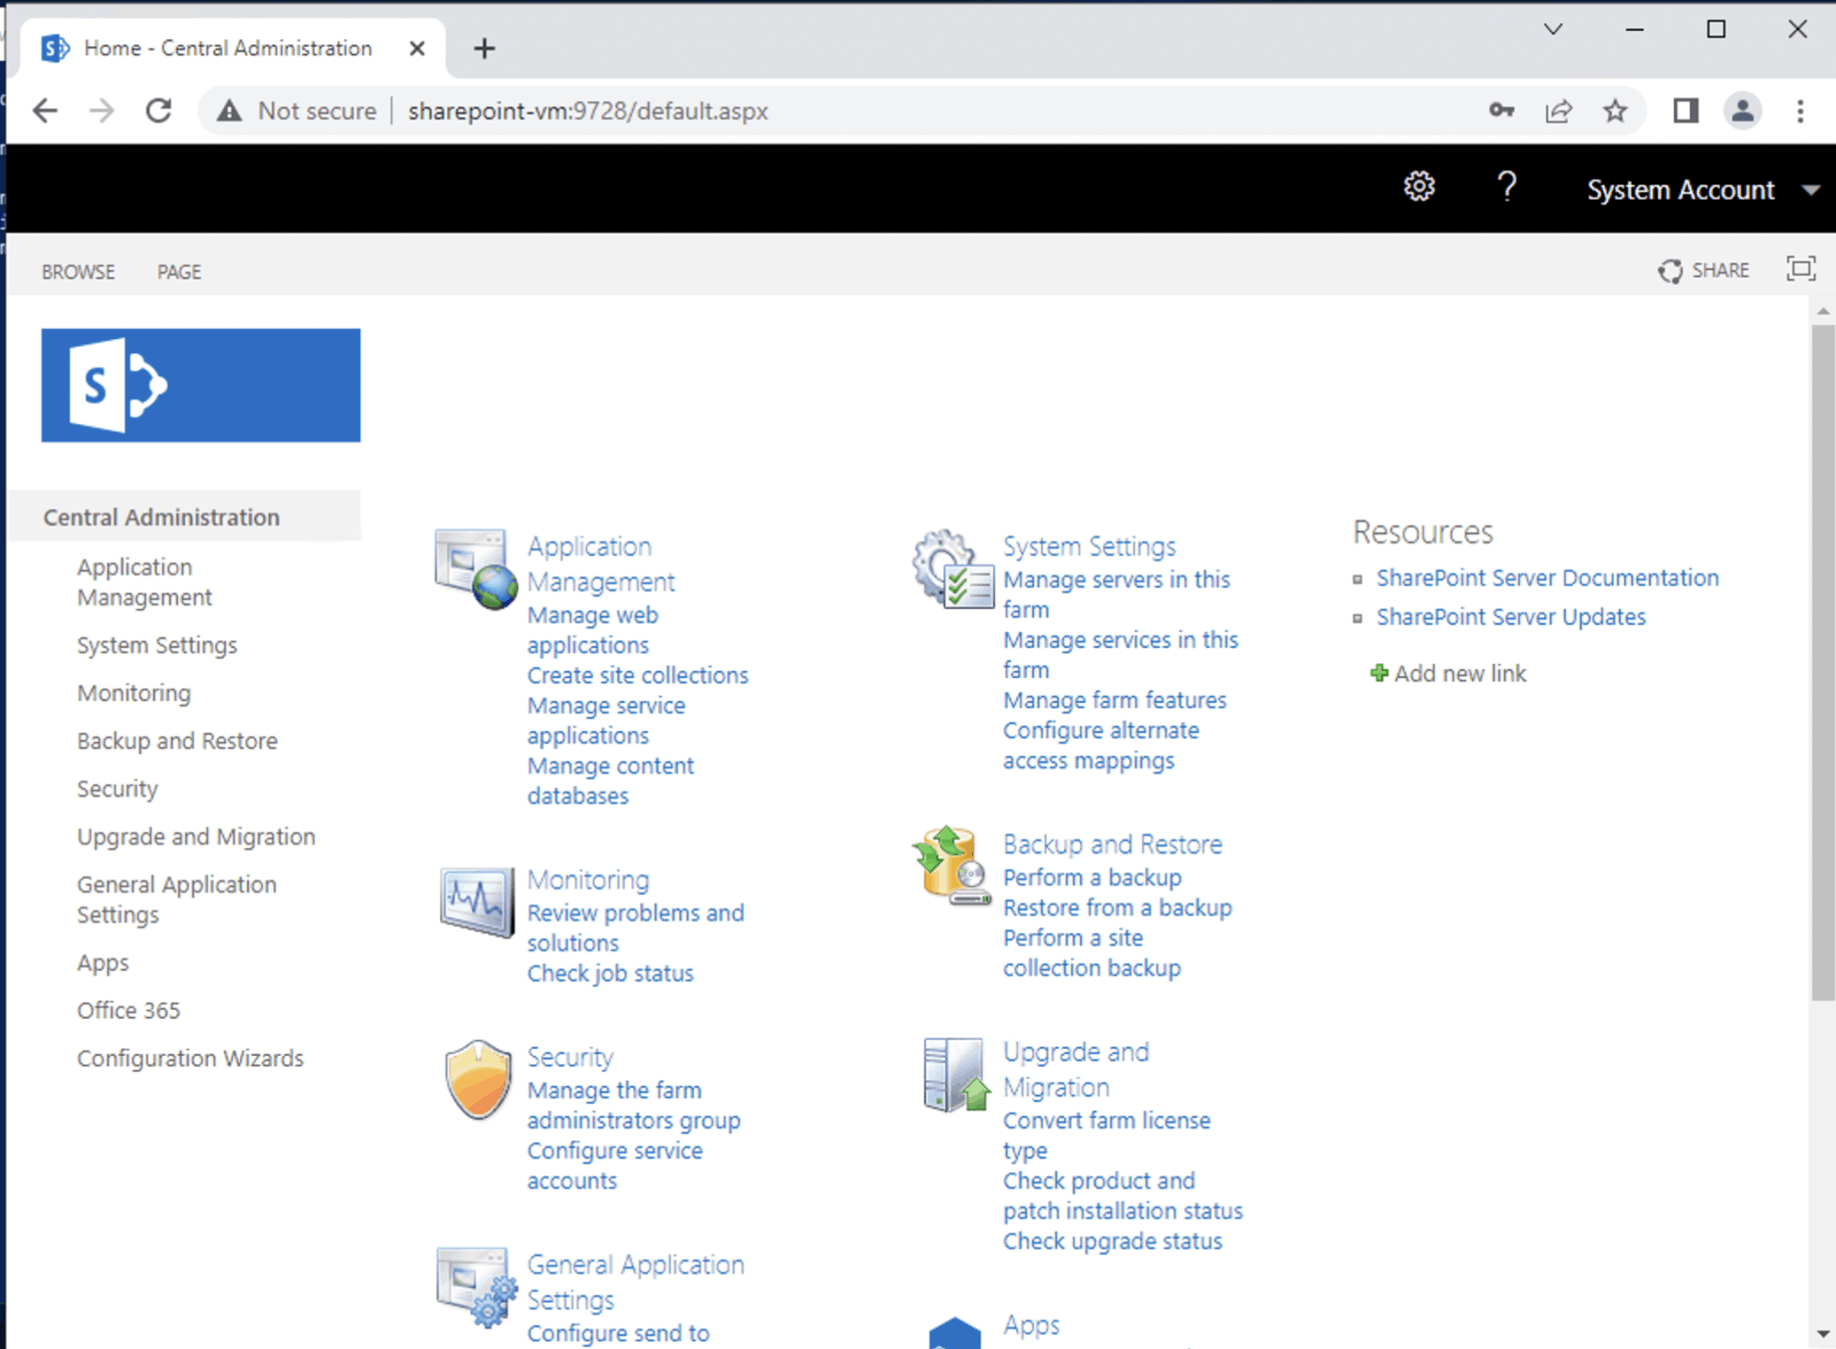The height and width of the screenshot is (1349, 1836).
Task: Click the Upgrade and Migration server icon
Action: (954, 1075)
